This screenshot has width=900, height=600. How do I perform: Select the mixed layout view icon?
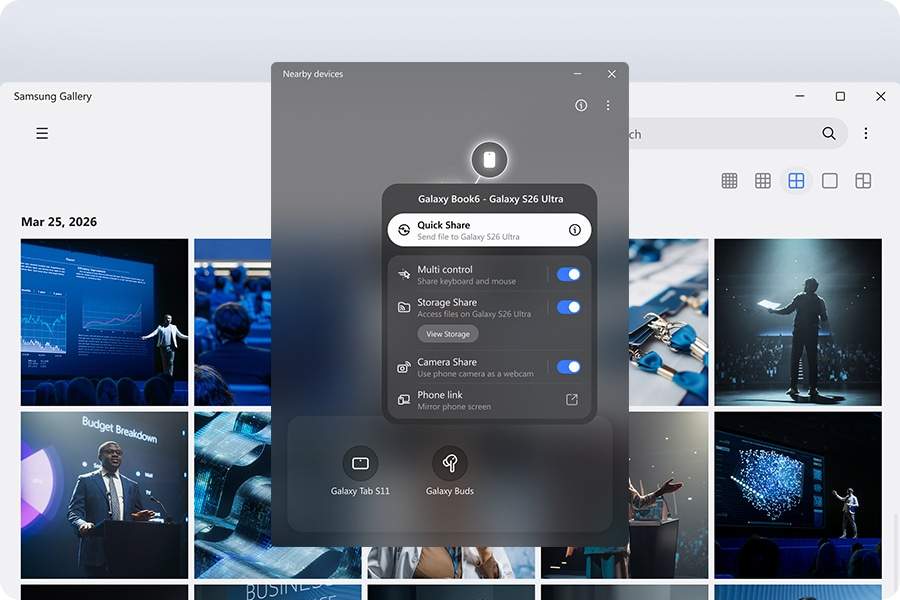(x=863, y=181)
